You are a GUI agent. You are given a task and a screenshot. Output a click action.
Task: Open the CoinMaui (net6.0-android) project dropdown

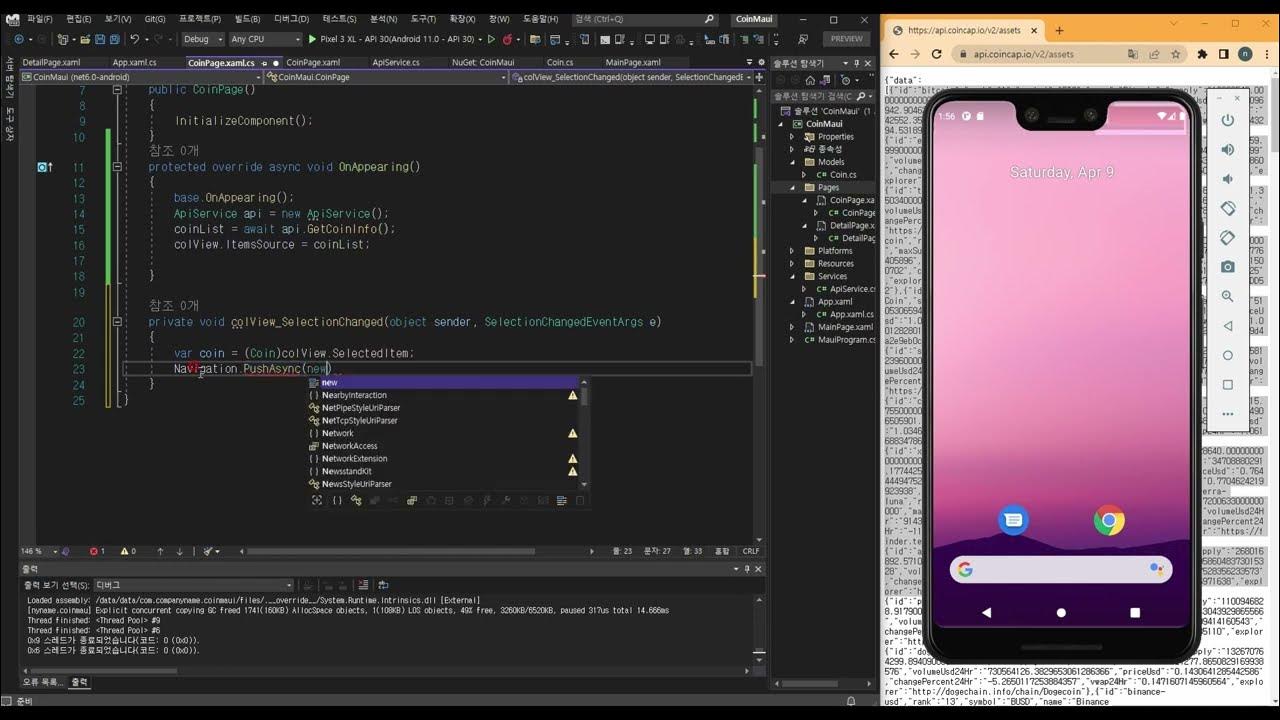tap(140, 77)
